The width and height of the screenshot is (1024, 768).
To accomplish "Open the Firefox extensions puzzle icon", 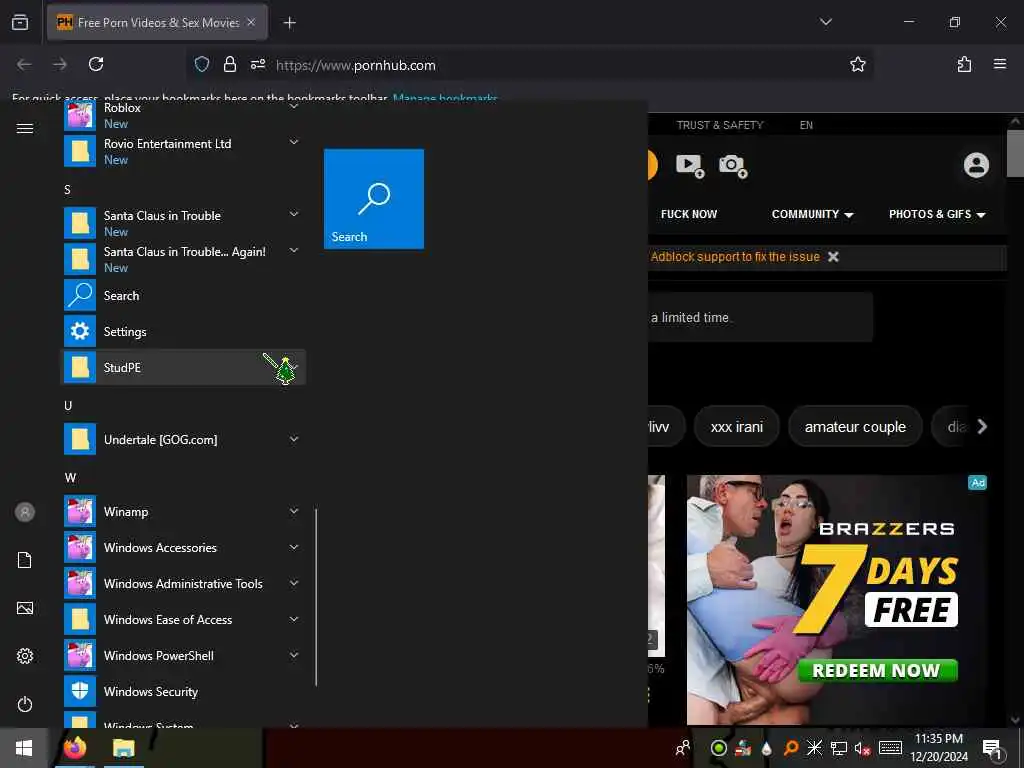I will click(x=964, y=64).
